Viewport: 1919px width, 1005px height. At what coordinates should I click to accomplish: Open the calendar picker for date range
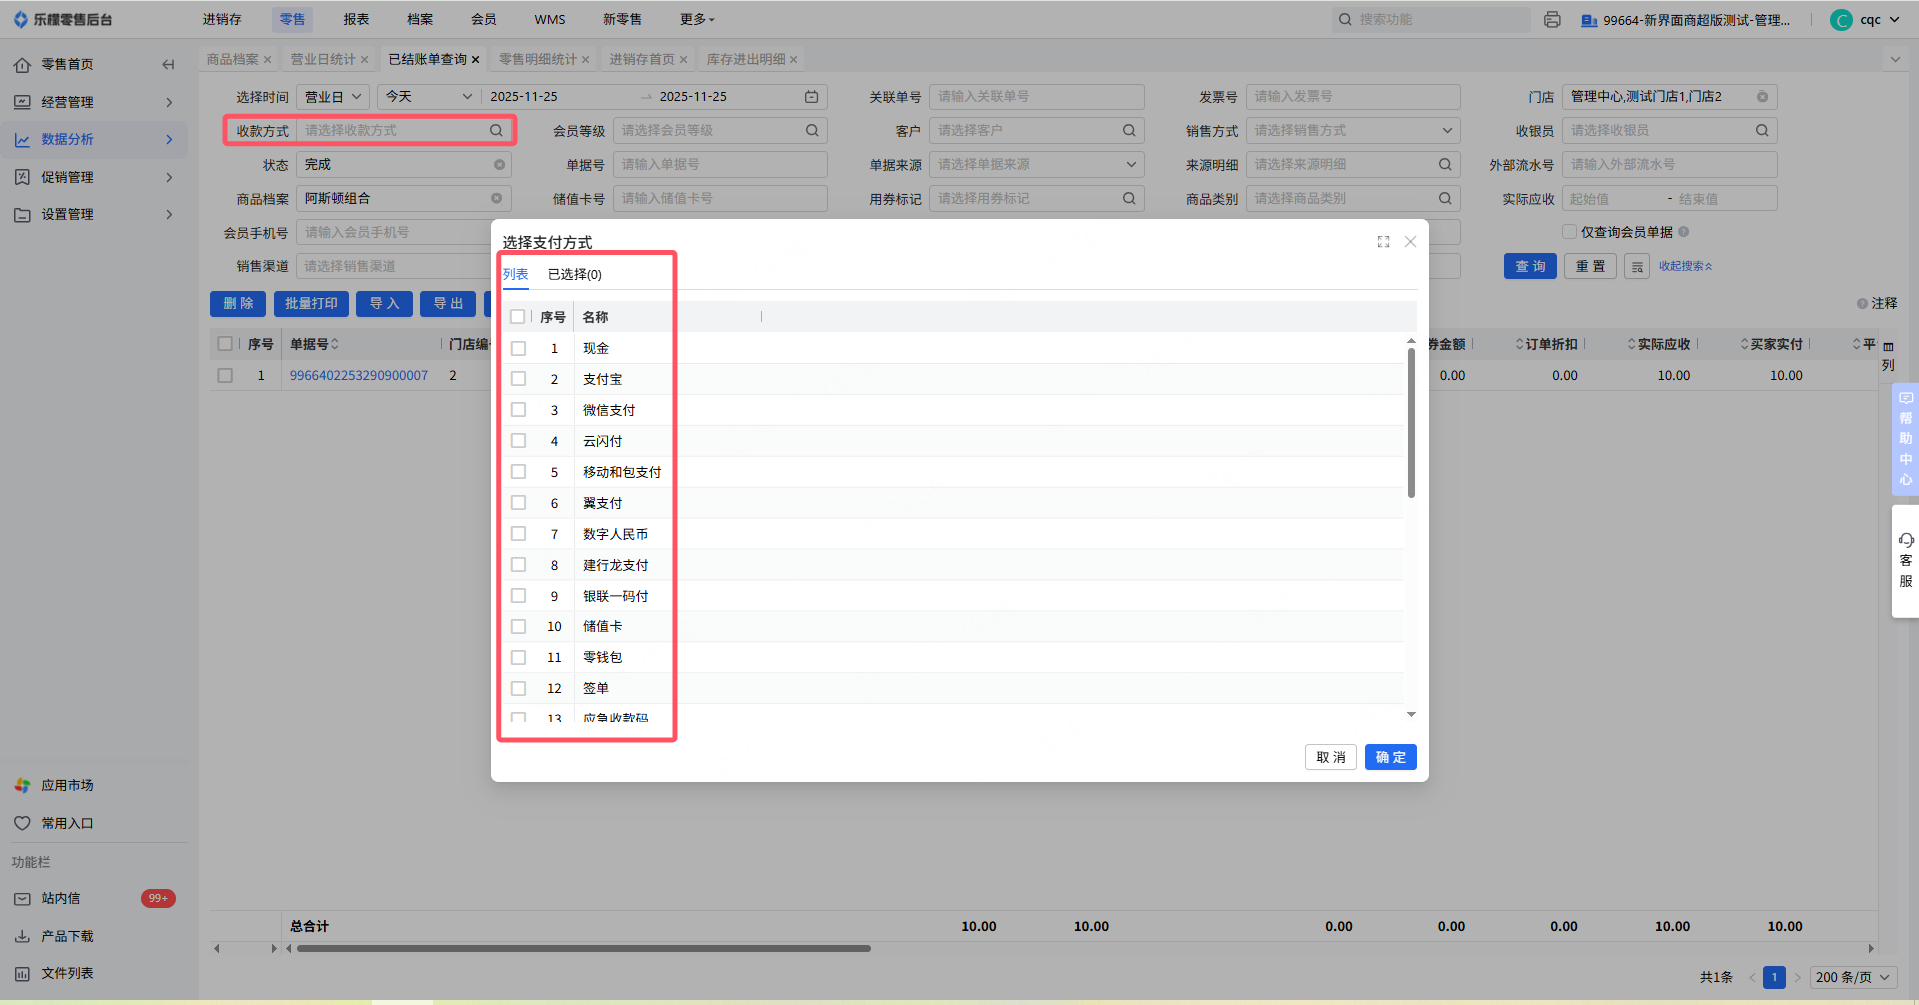point(812,97)
